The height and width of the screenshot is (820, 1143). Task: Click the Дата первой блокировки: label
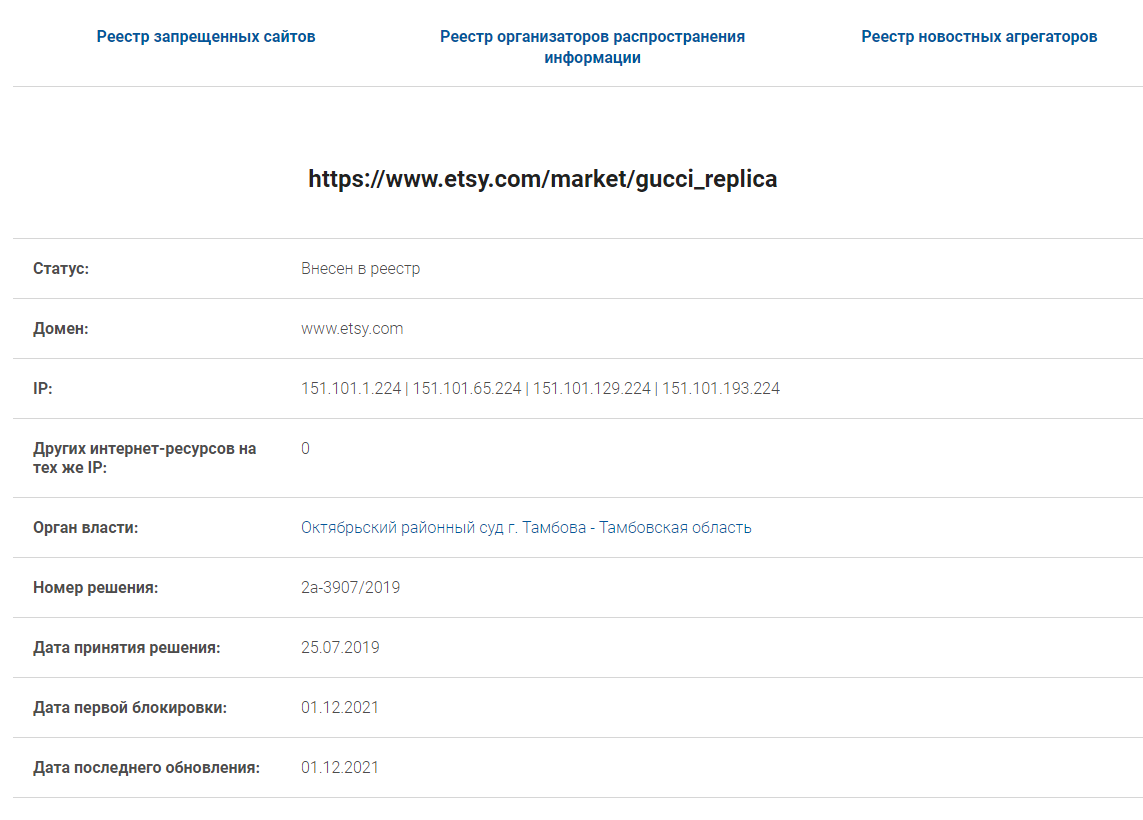pos(130,707)
